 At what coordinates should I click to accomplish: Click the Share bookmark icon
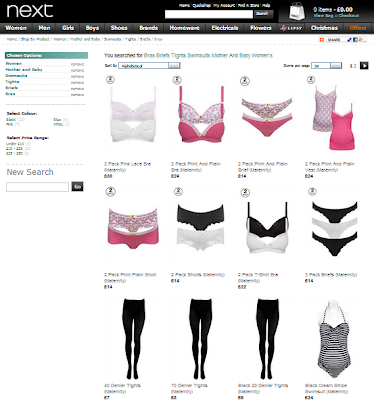322,40
